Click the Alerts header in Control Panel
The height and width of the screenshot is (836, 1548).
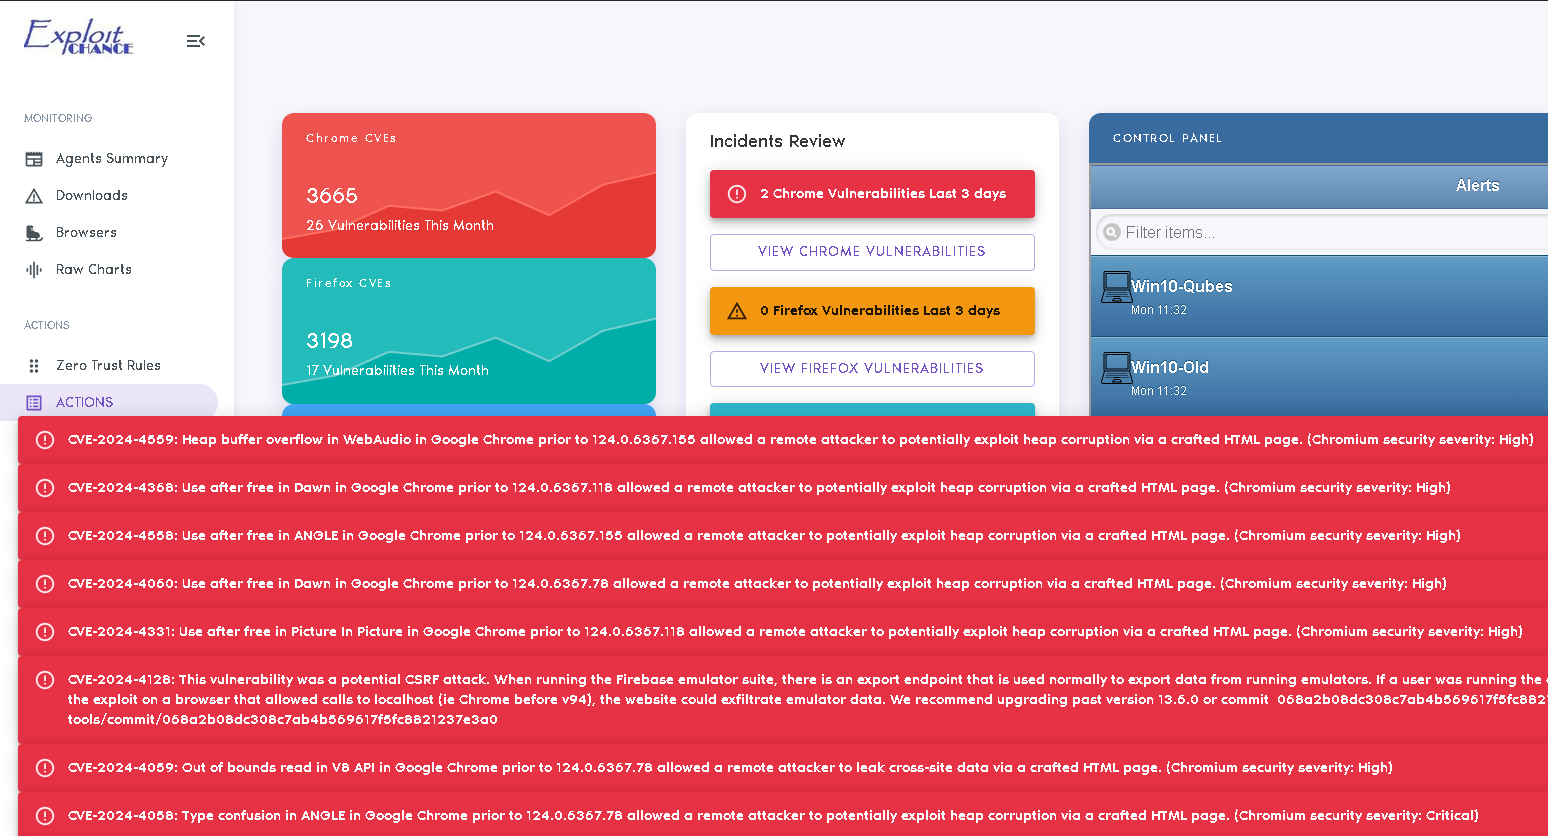1477,186
